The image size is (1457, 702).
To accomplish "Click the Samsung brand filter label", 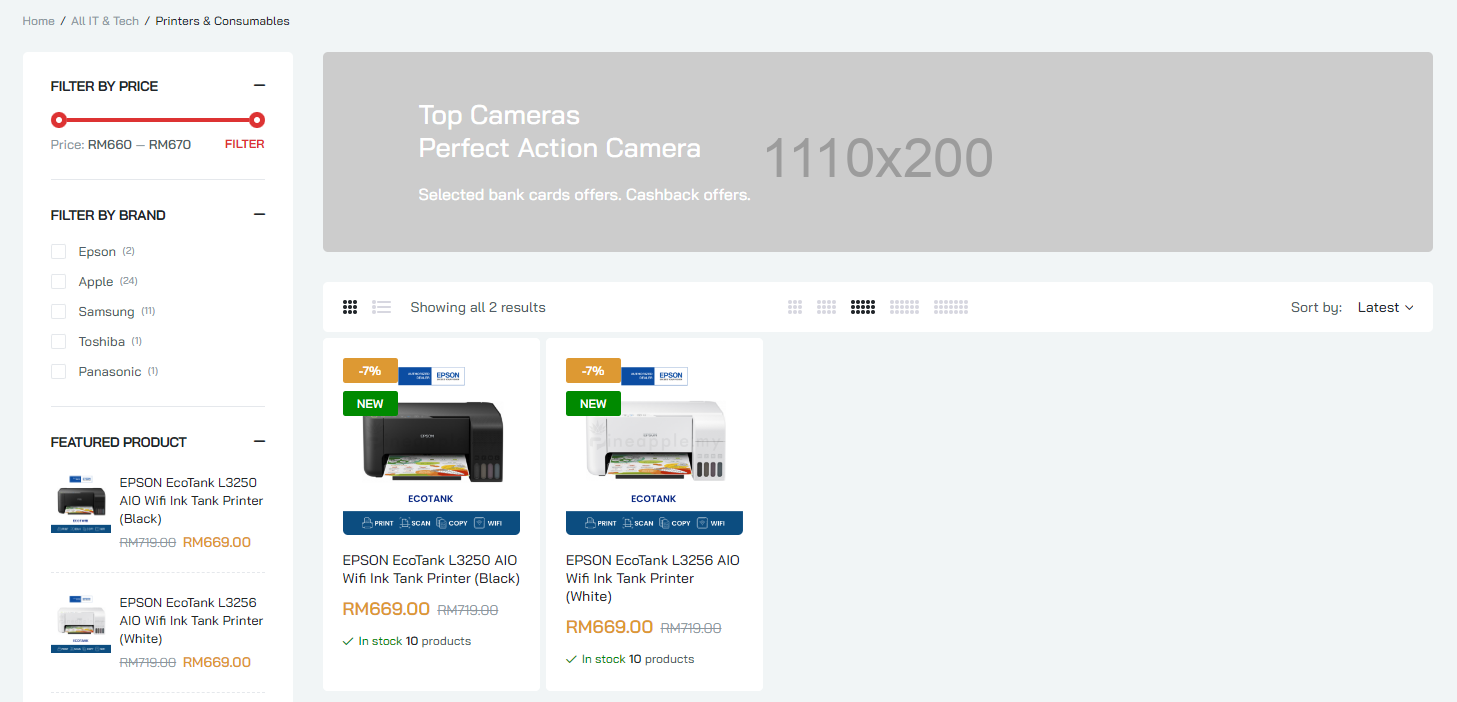I will (106, 311).
